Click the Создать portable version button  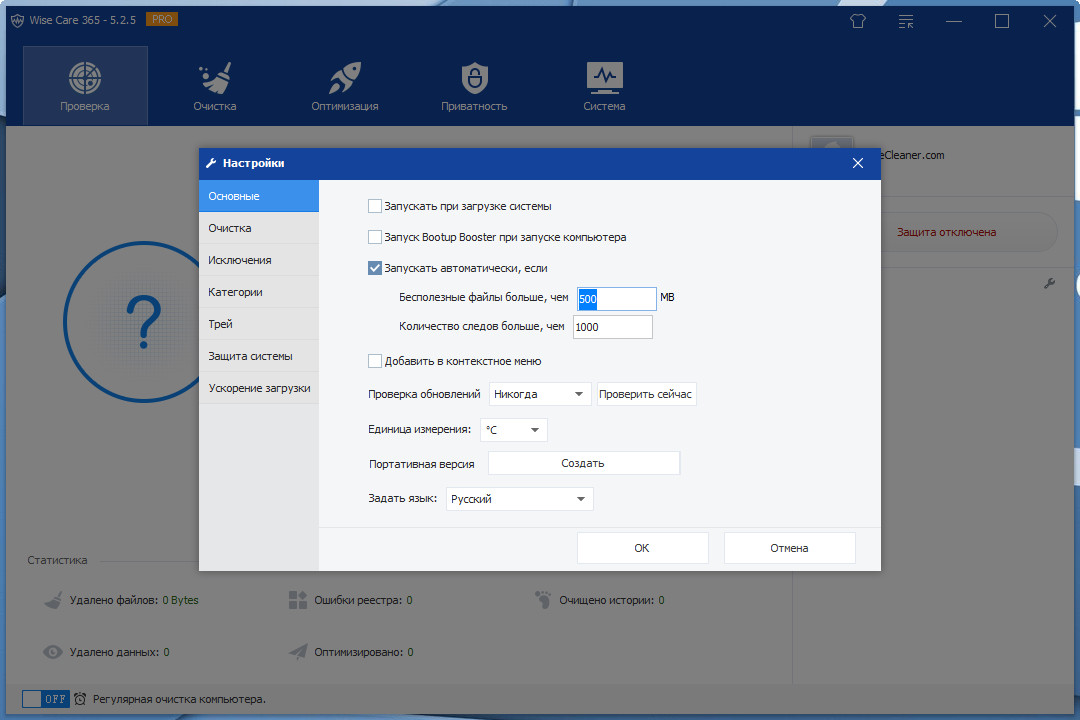point(583,463)
